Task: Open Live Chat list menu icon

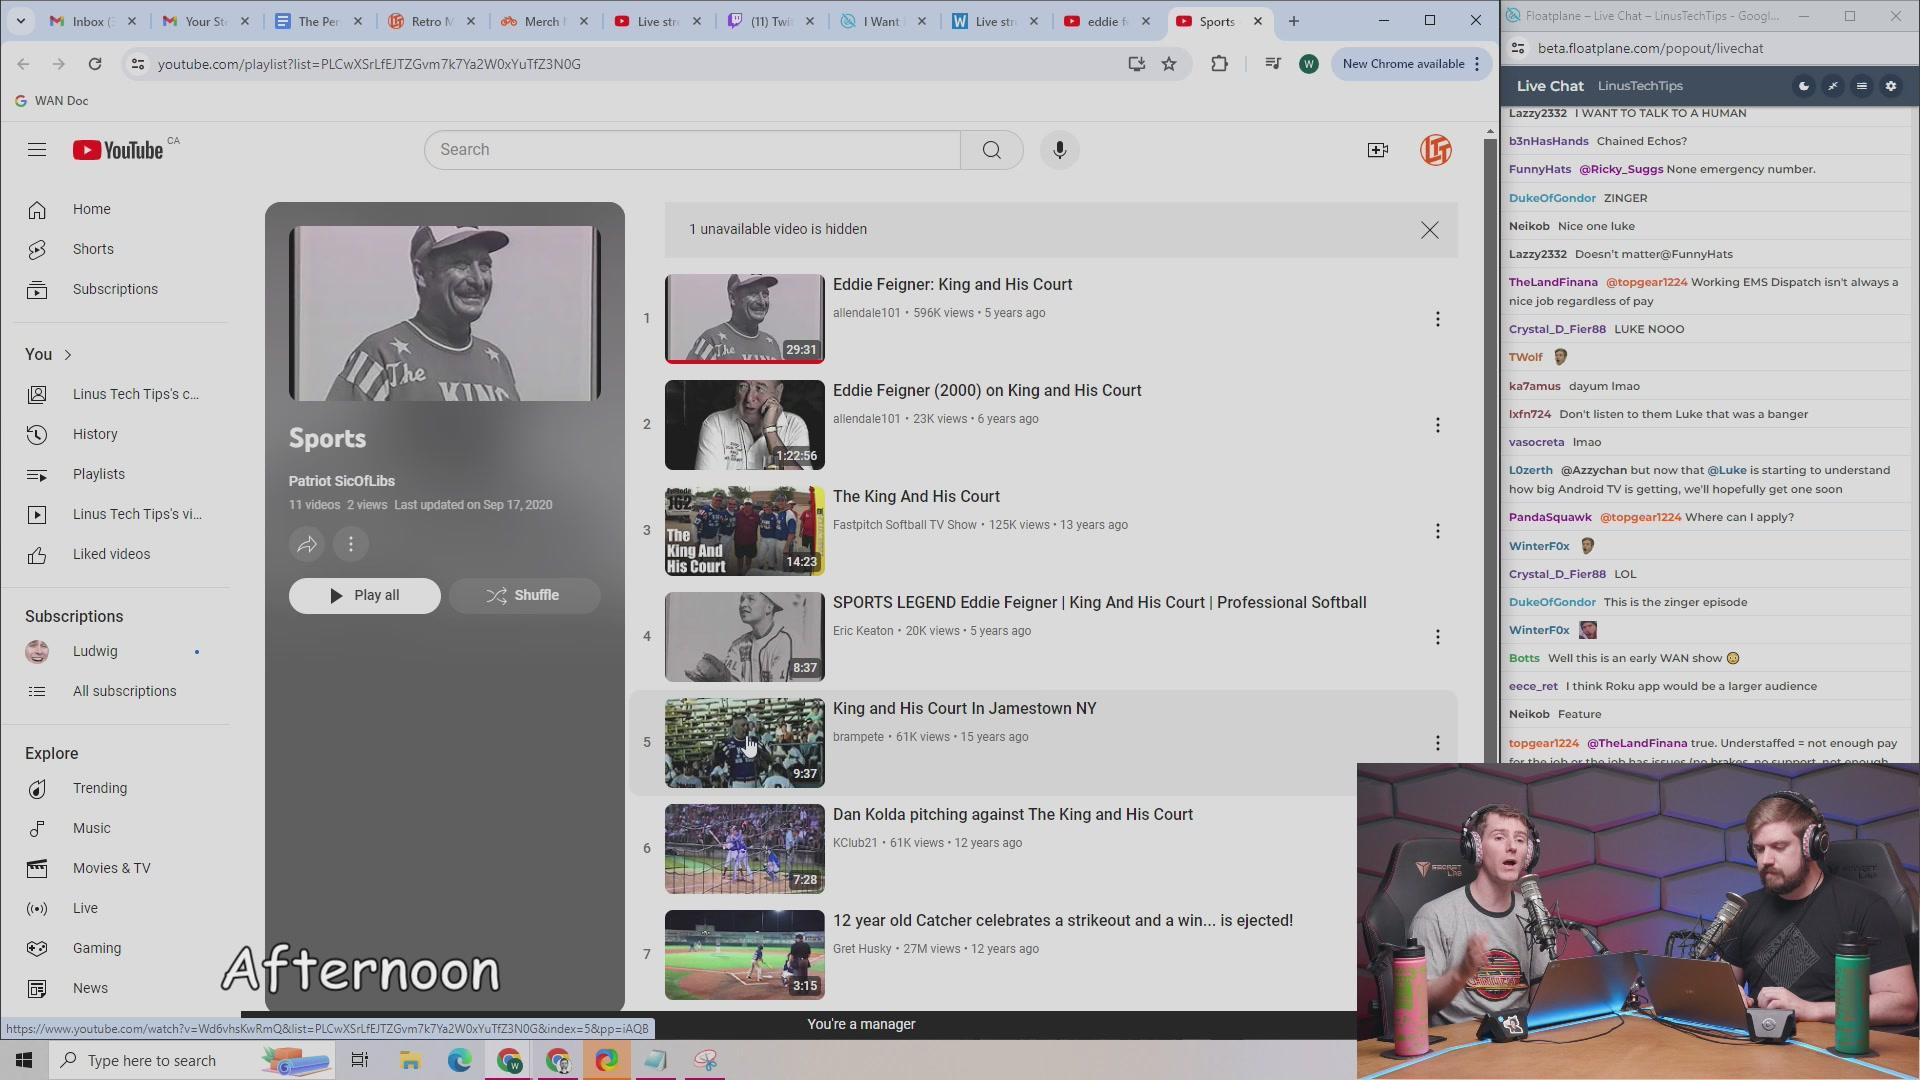Action: tap(1862, 86)
